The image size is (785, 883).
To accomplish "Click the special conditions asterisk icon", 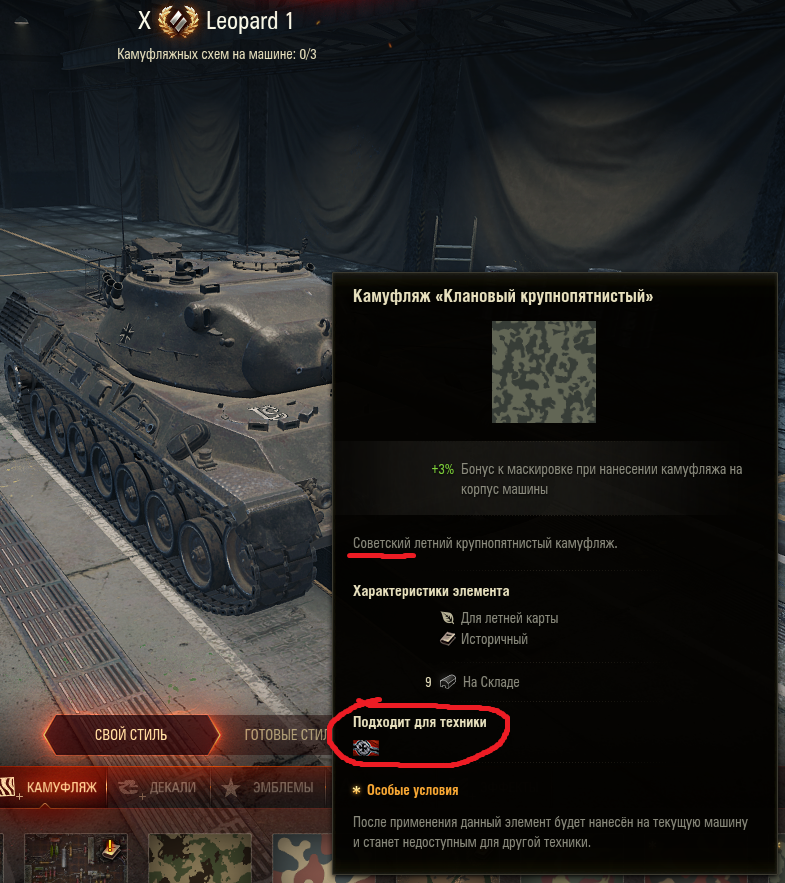I will 356,790.
